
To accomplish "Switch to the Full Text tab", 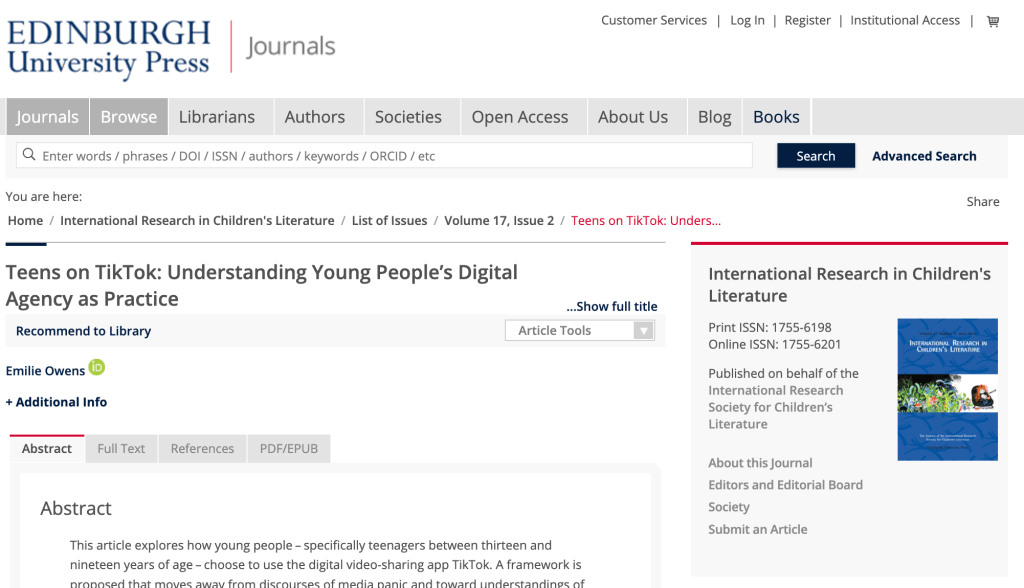I will pyautogui.click(x=121, y=449).
